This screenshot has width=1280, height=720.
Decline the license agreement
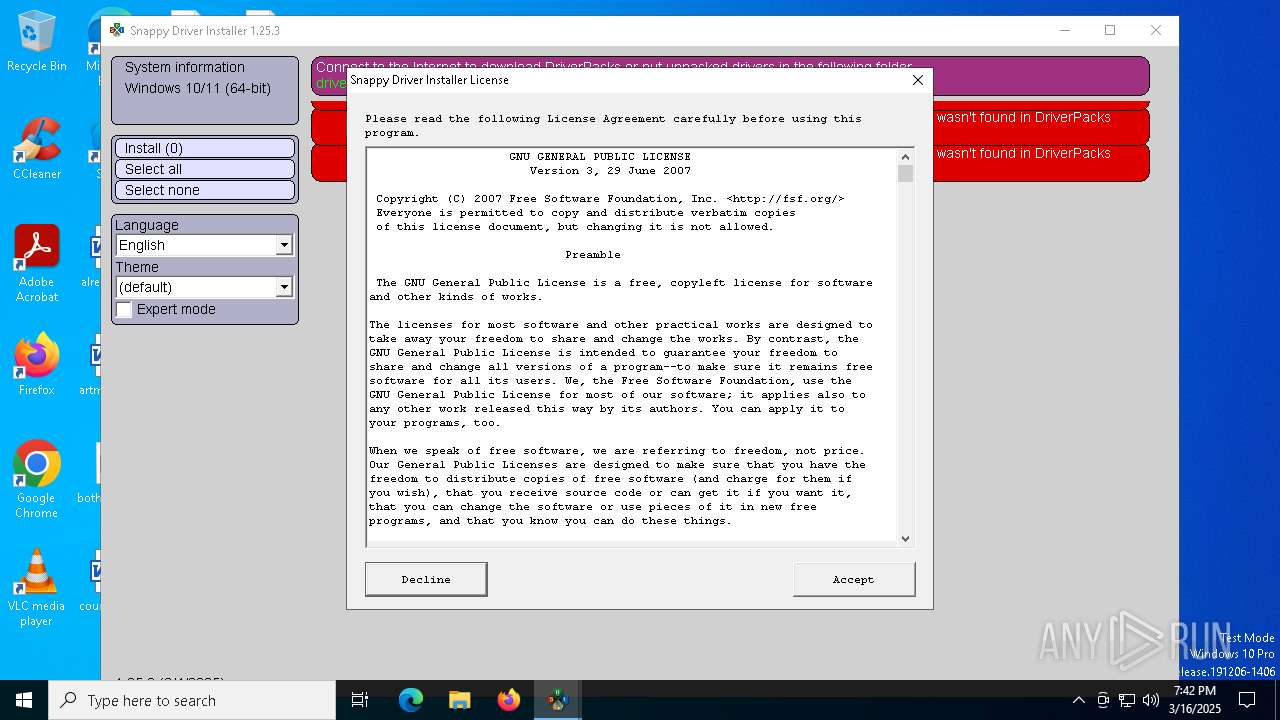[x=426, y=579]
